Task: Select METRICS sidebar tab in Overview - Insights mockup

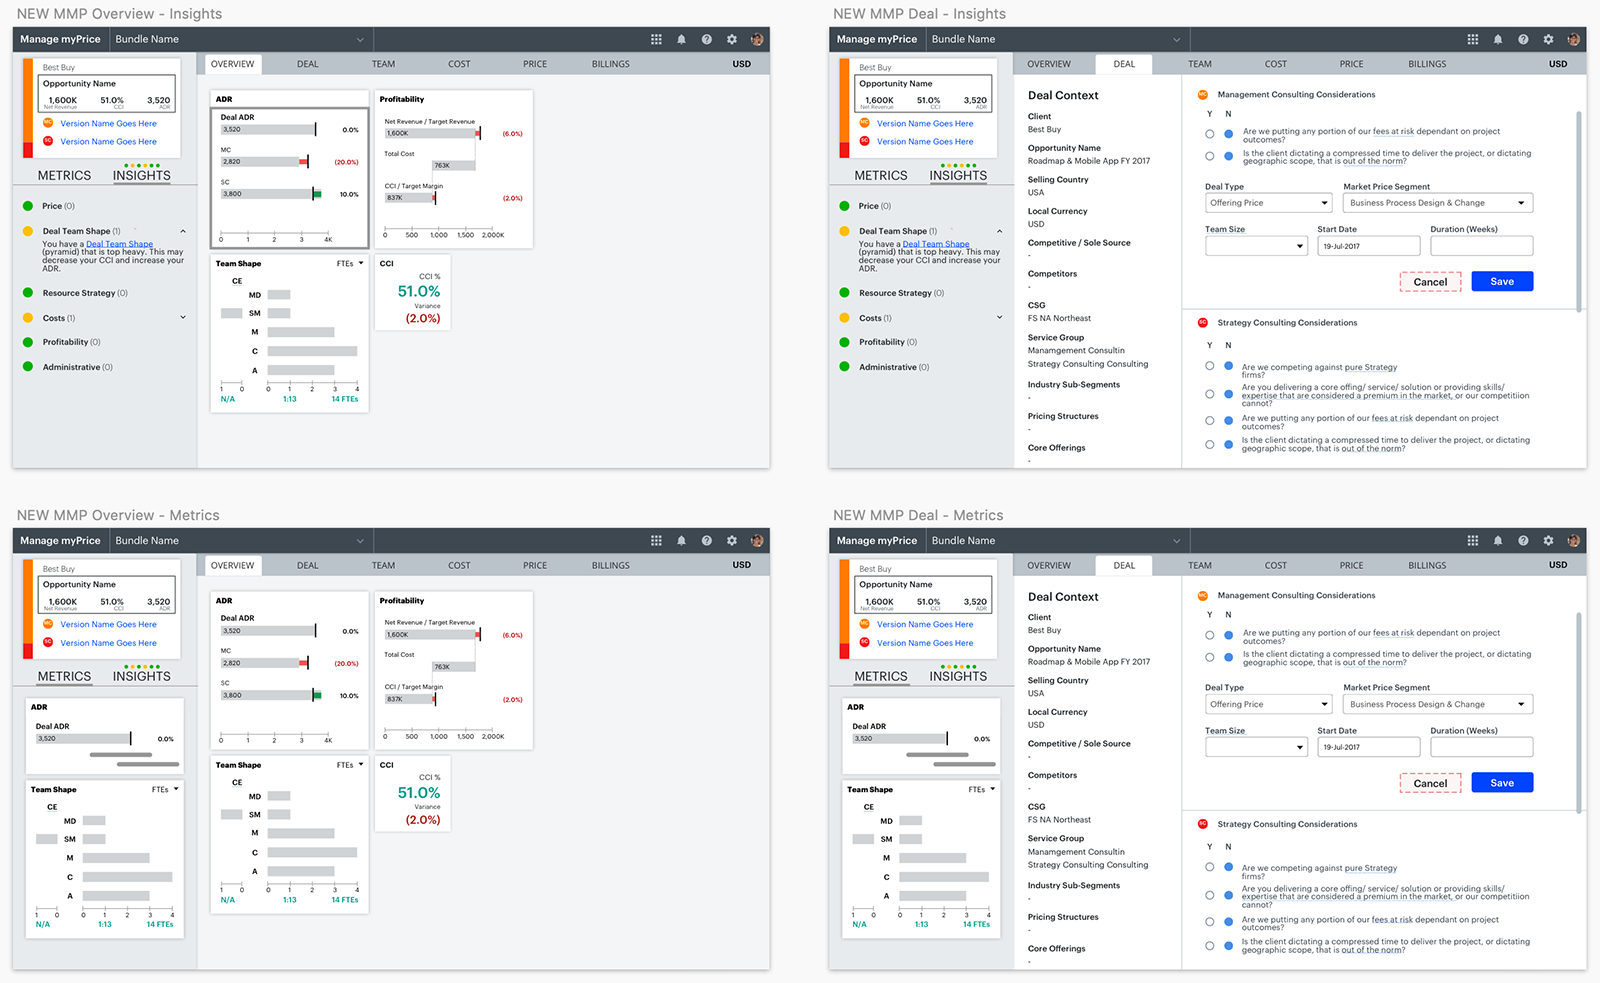Action: coord(64,175)
